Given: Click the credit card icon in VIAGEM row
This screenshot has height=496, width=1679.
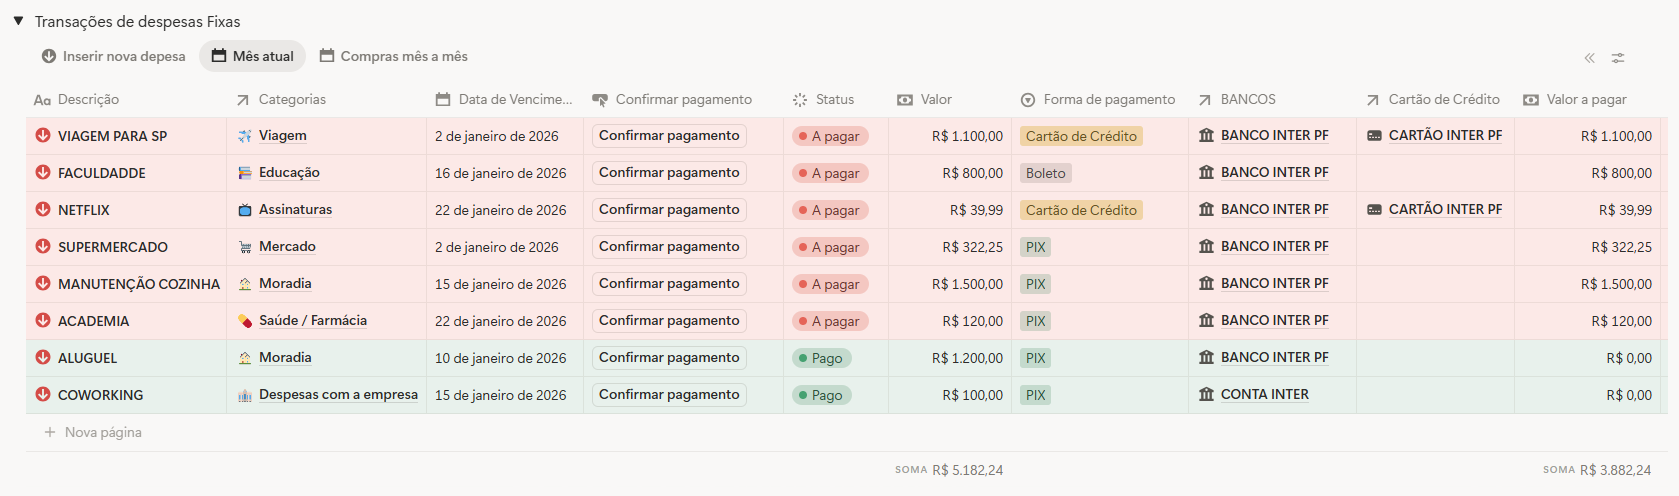Looking at the screenshot, I should pyautogui.click(x=1374, y=136).
